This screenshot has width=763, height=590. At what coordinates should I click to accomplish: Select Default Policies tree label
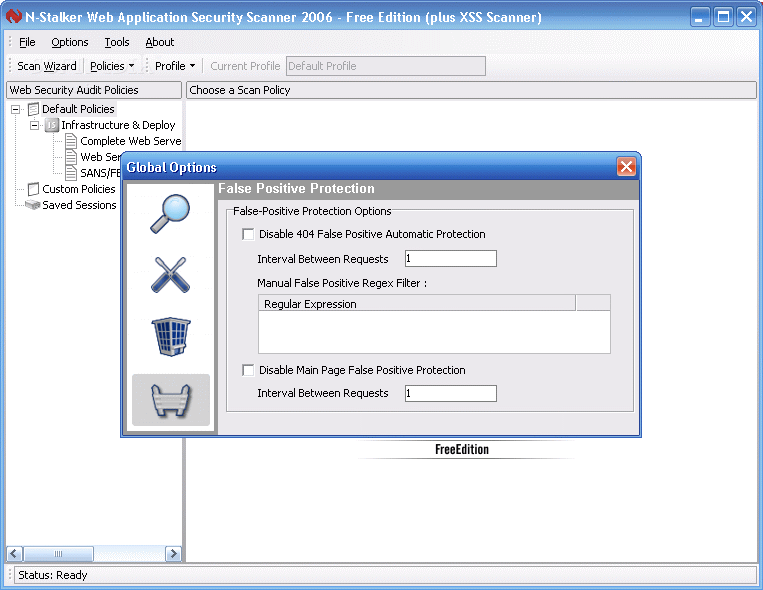pos(78,109)
